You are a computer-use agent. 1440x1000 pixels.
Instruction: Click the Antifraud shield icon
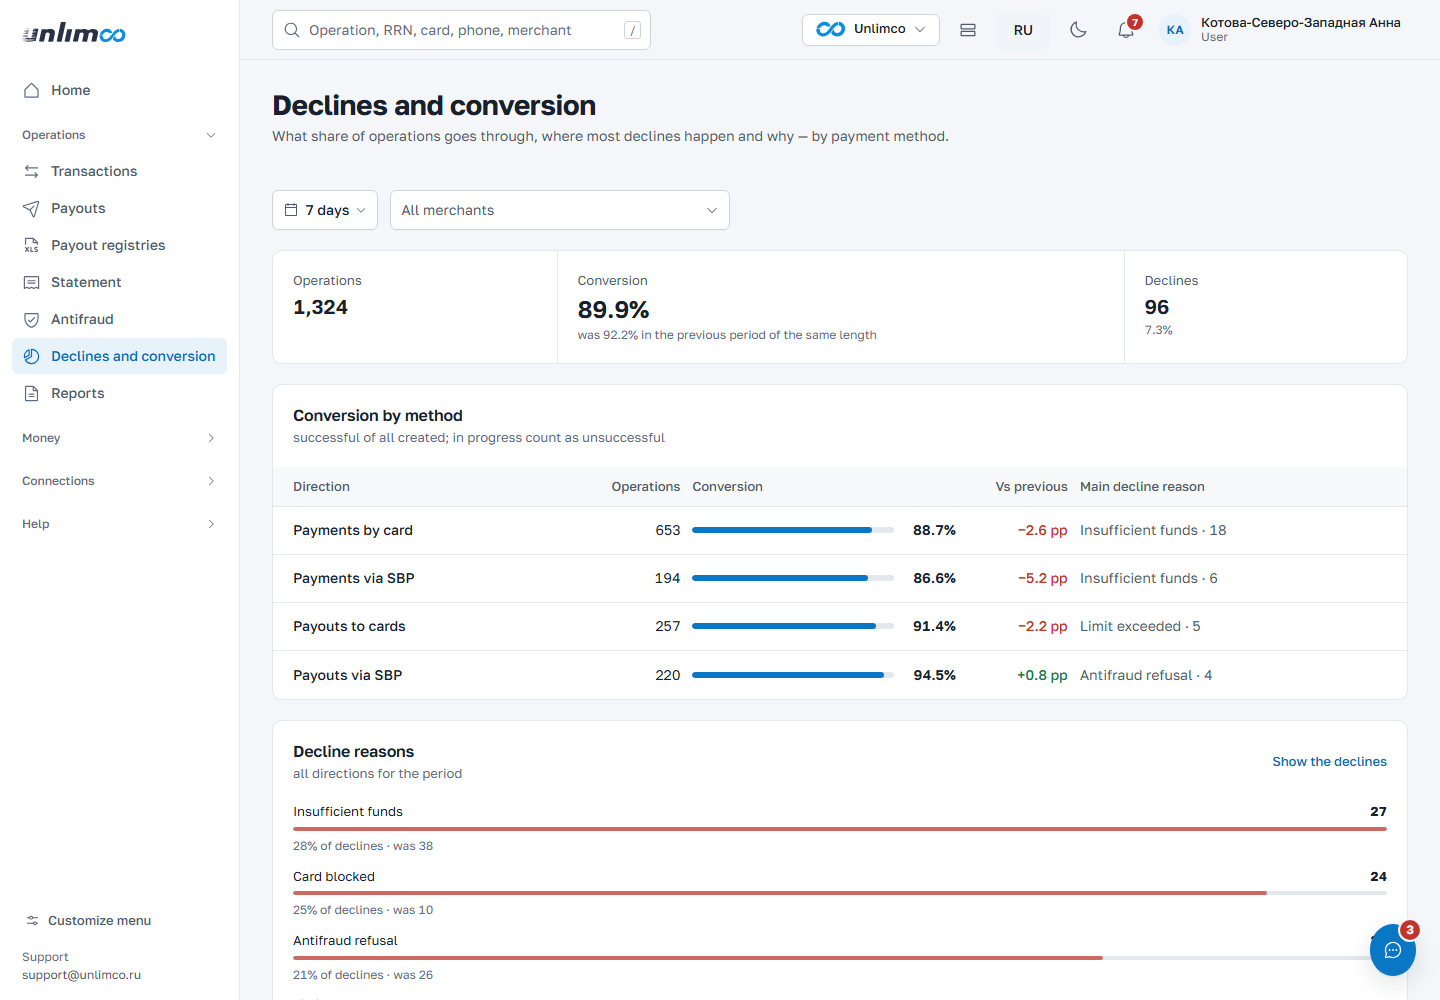[31, 319]
